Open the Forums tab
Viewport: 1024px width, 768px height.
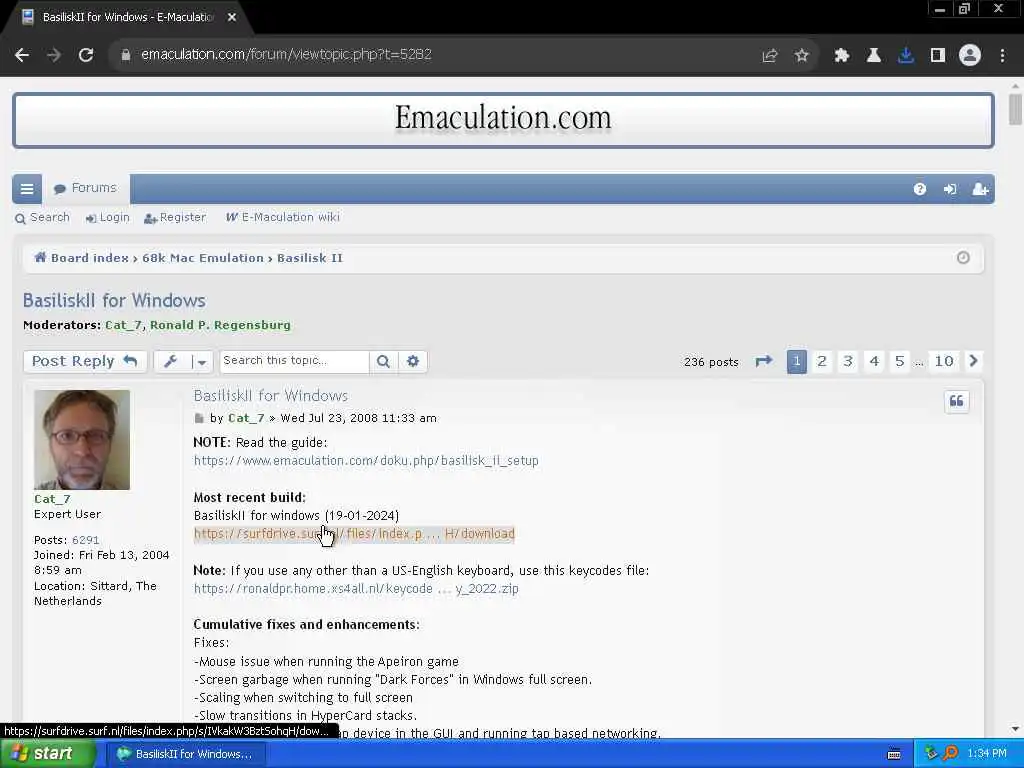[x=86, y=188]
